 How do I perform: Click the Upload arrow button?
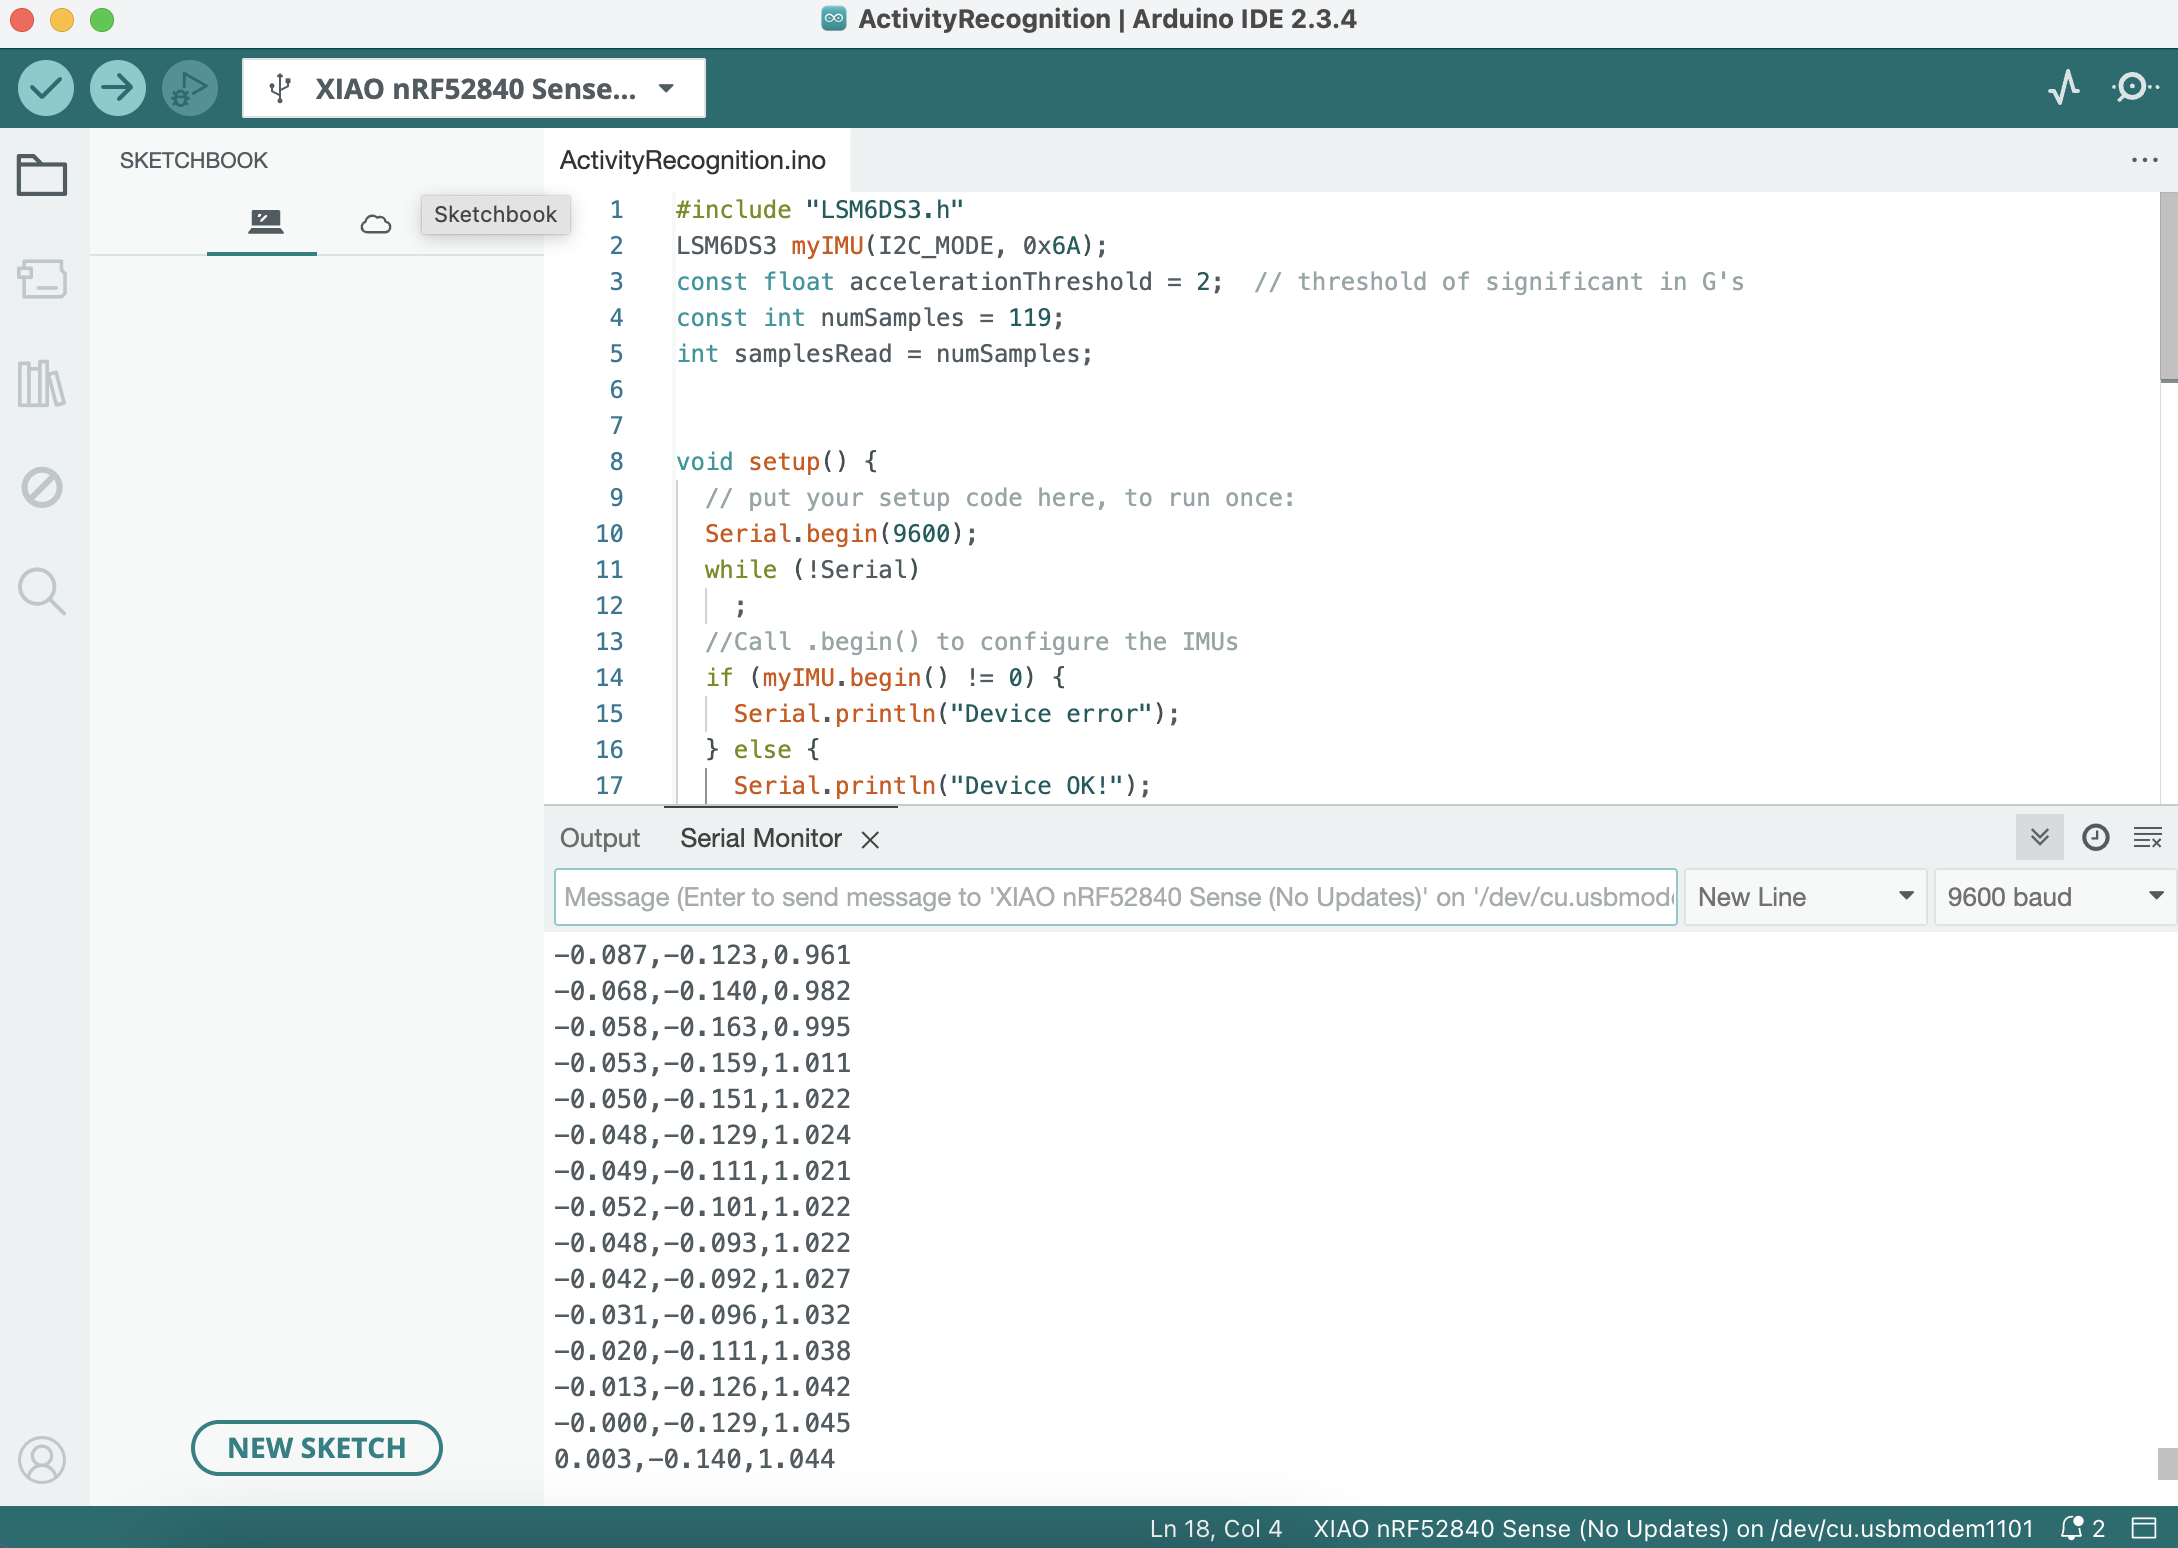coord(117,88)
